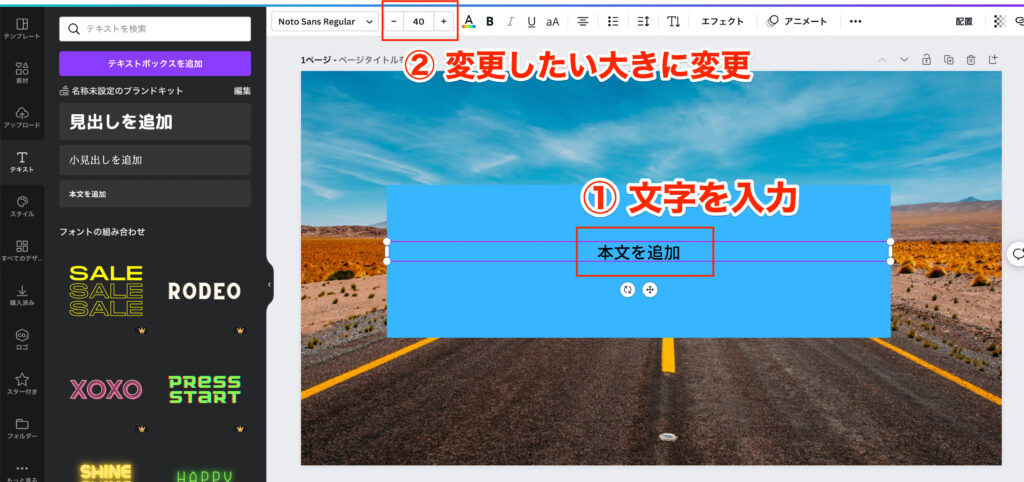
Task: Toggle italic formatting
Action: (x=511, y=22)
